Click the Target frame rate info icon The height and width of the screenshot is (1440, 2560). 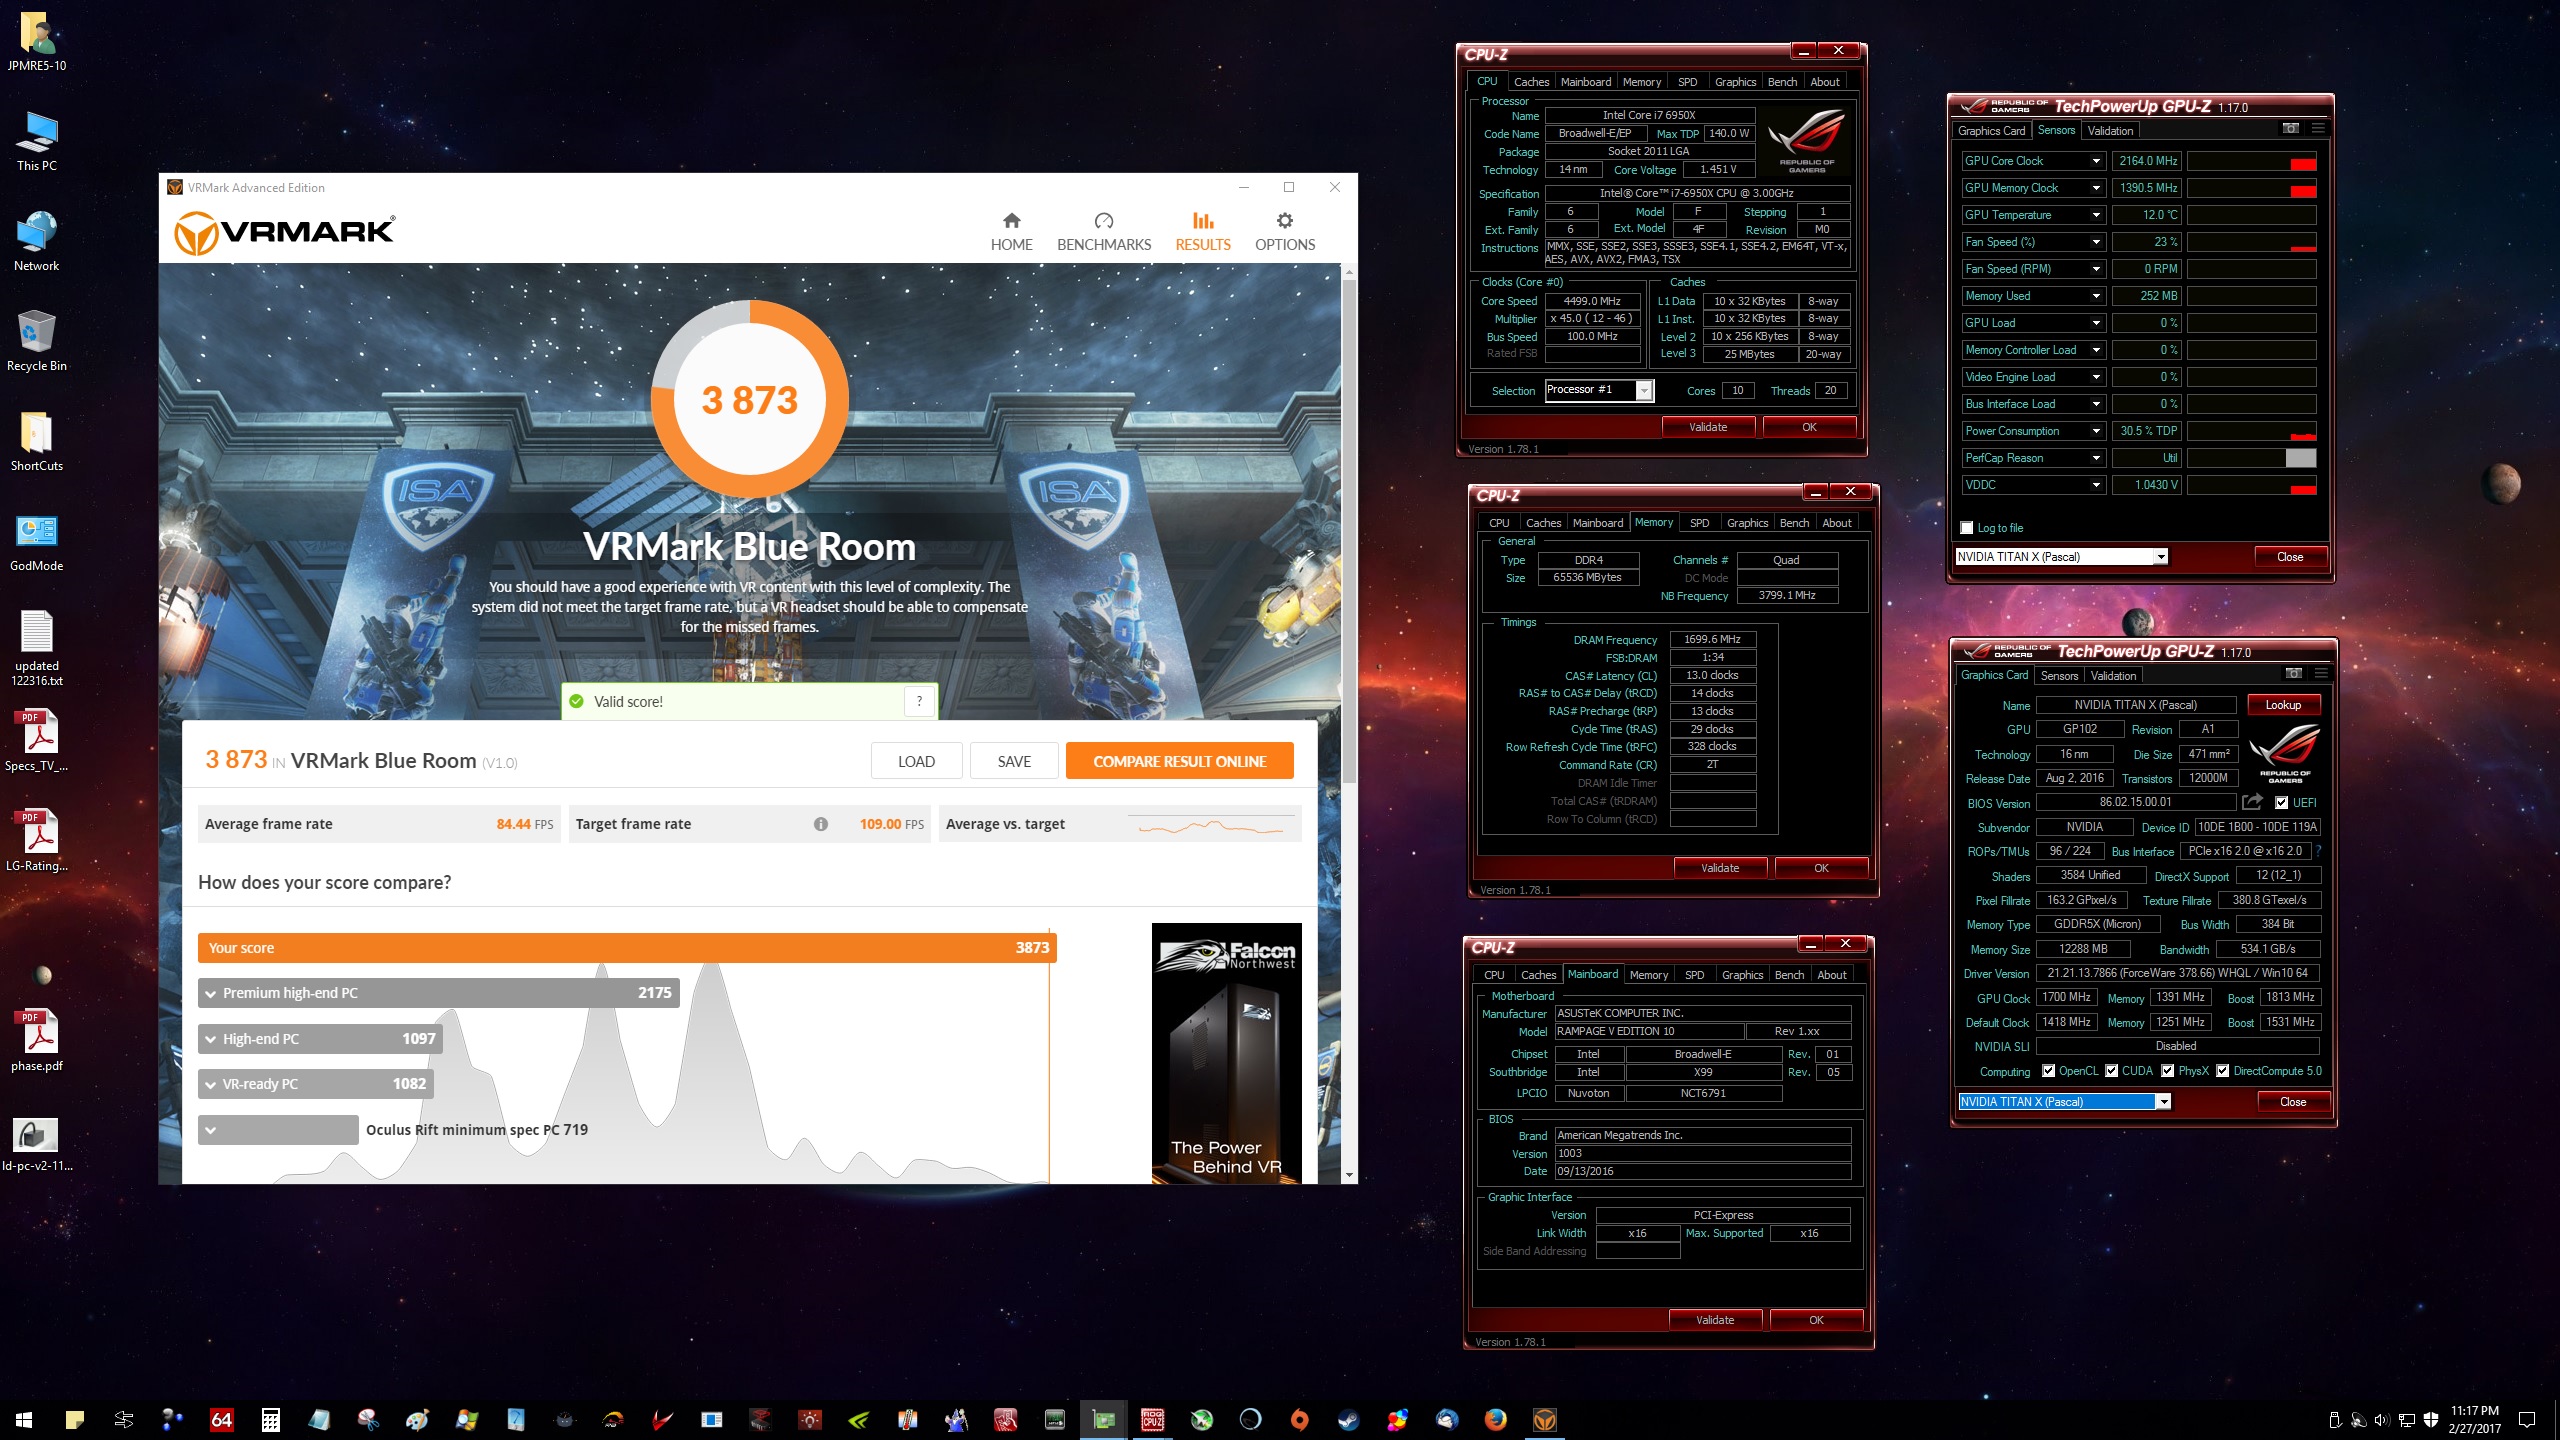click(820, 824)
